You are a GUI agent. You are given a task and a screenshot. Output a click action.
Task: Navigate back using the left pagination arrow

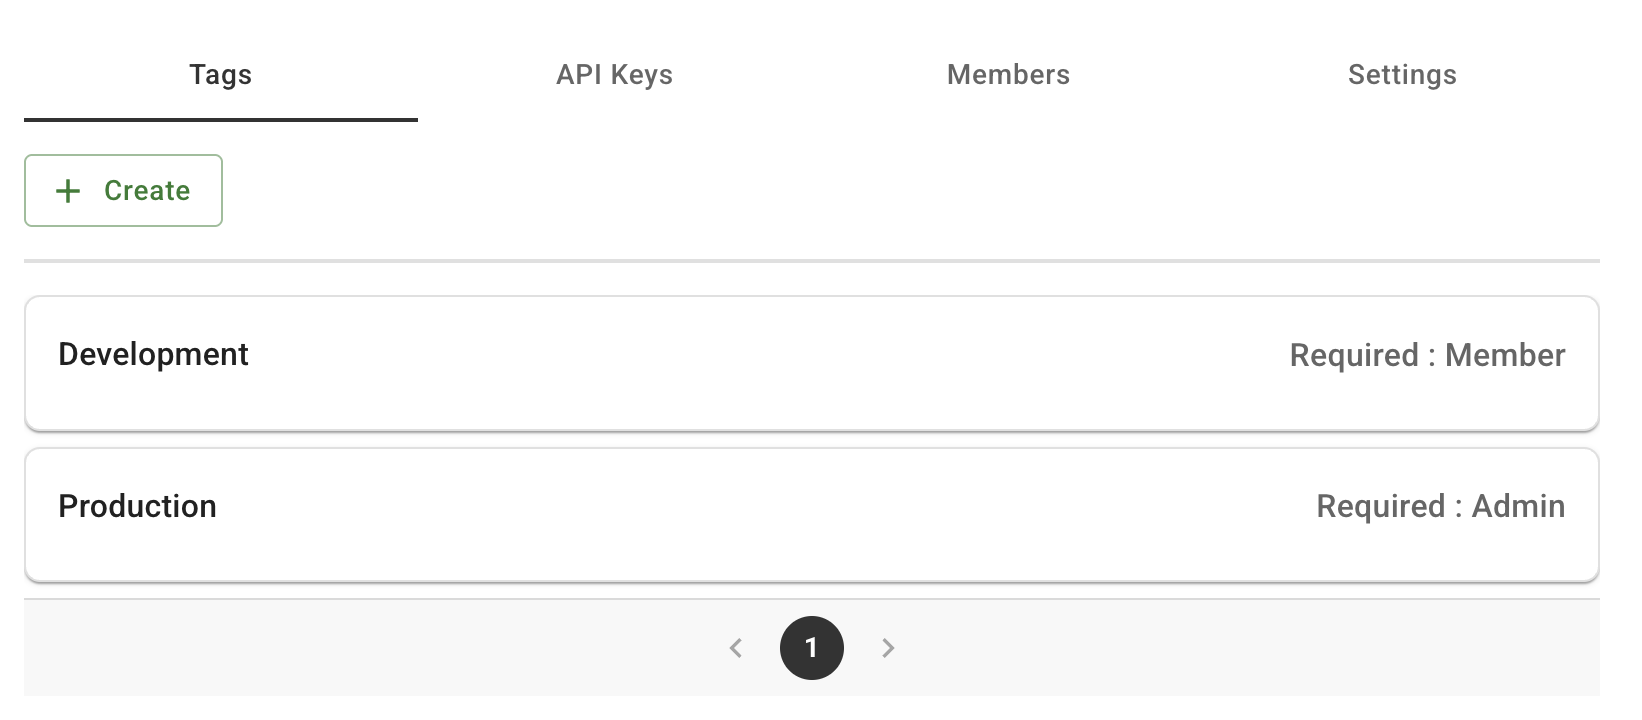tap(736, 648)
